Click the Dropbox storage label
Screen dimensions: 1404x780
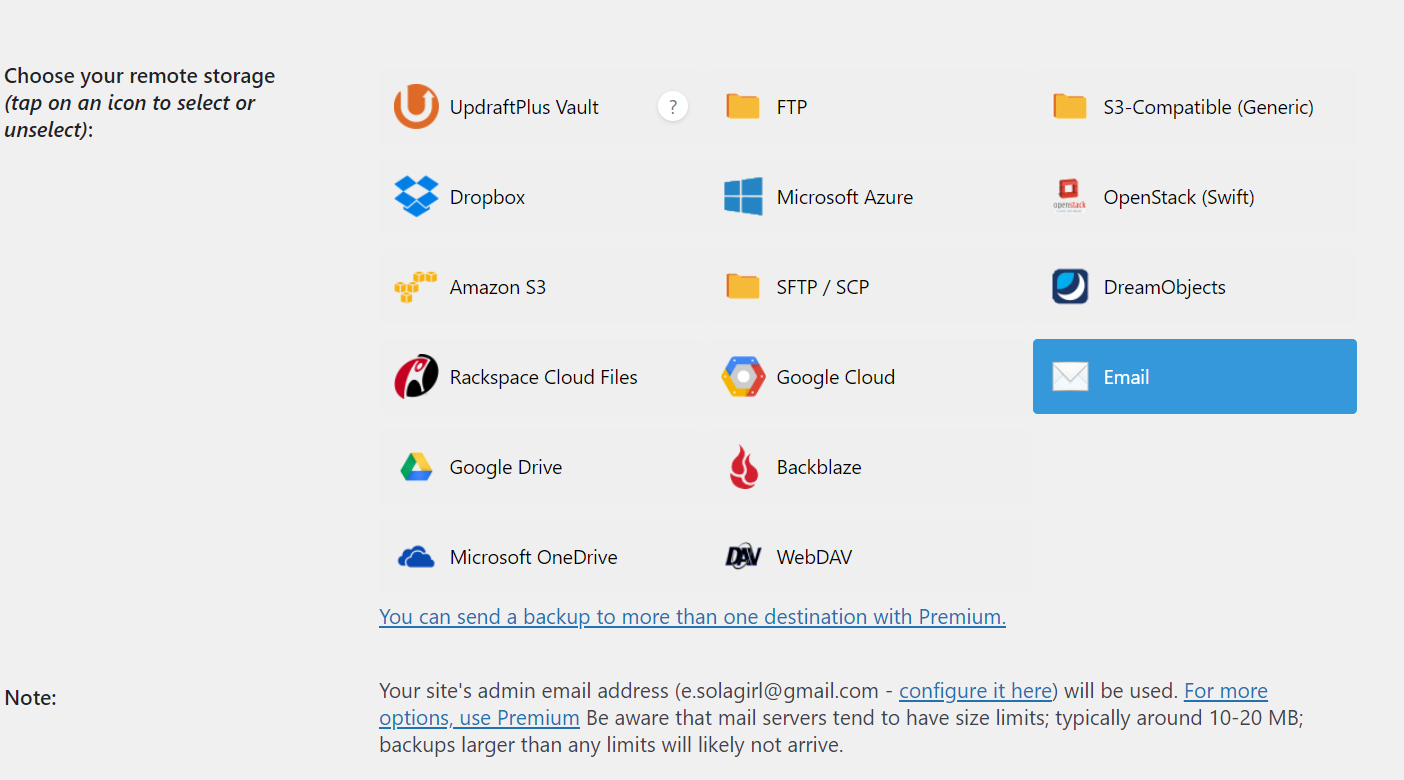coord(487,197)
